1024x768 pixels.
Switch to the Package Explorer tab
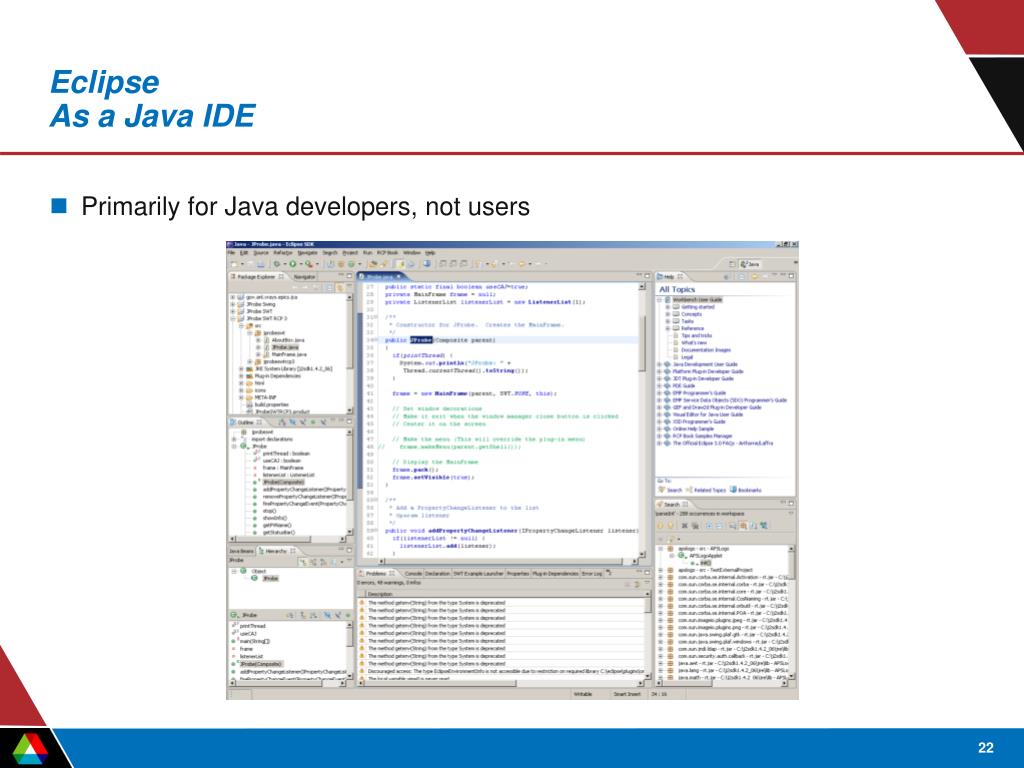pyautogui.click(x=256, y=276)
